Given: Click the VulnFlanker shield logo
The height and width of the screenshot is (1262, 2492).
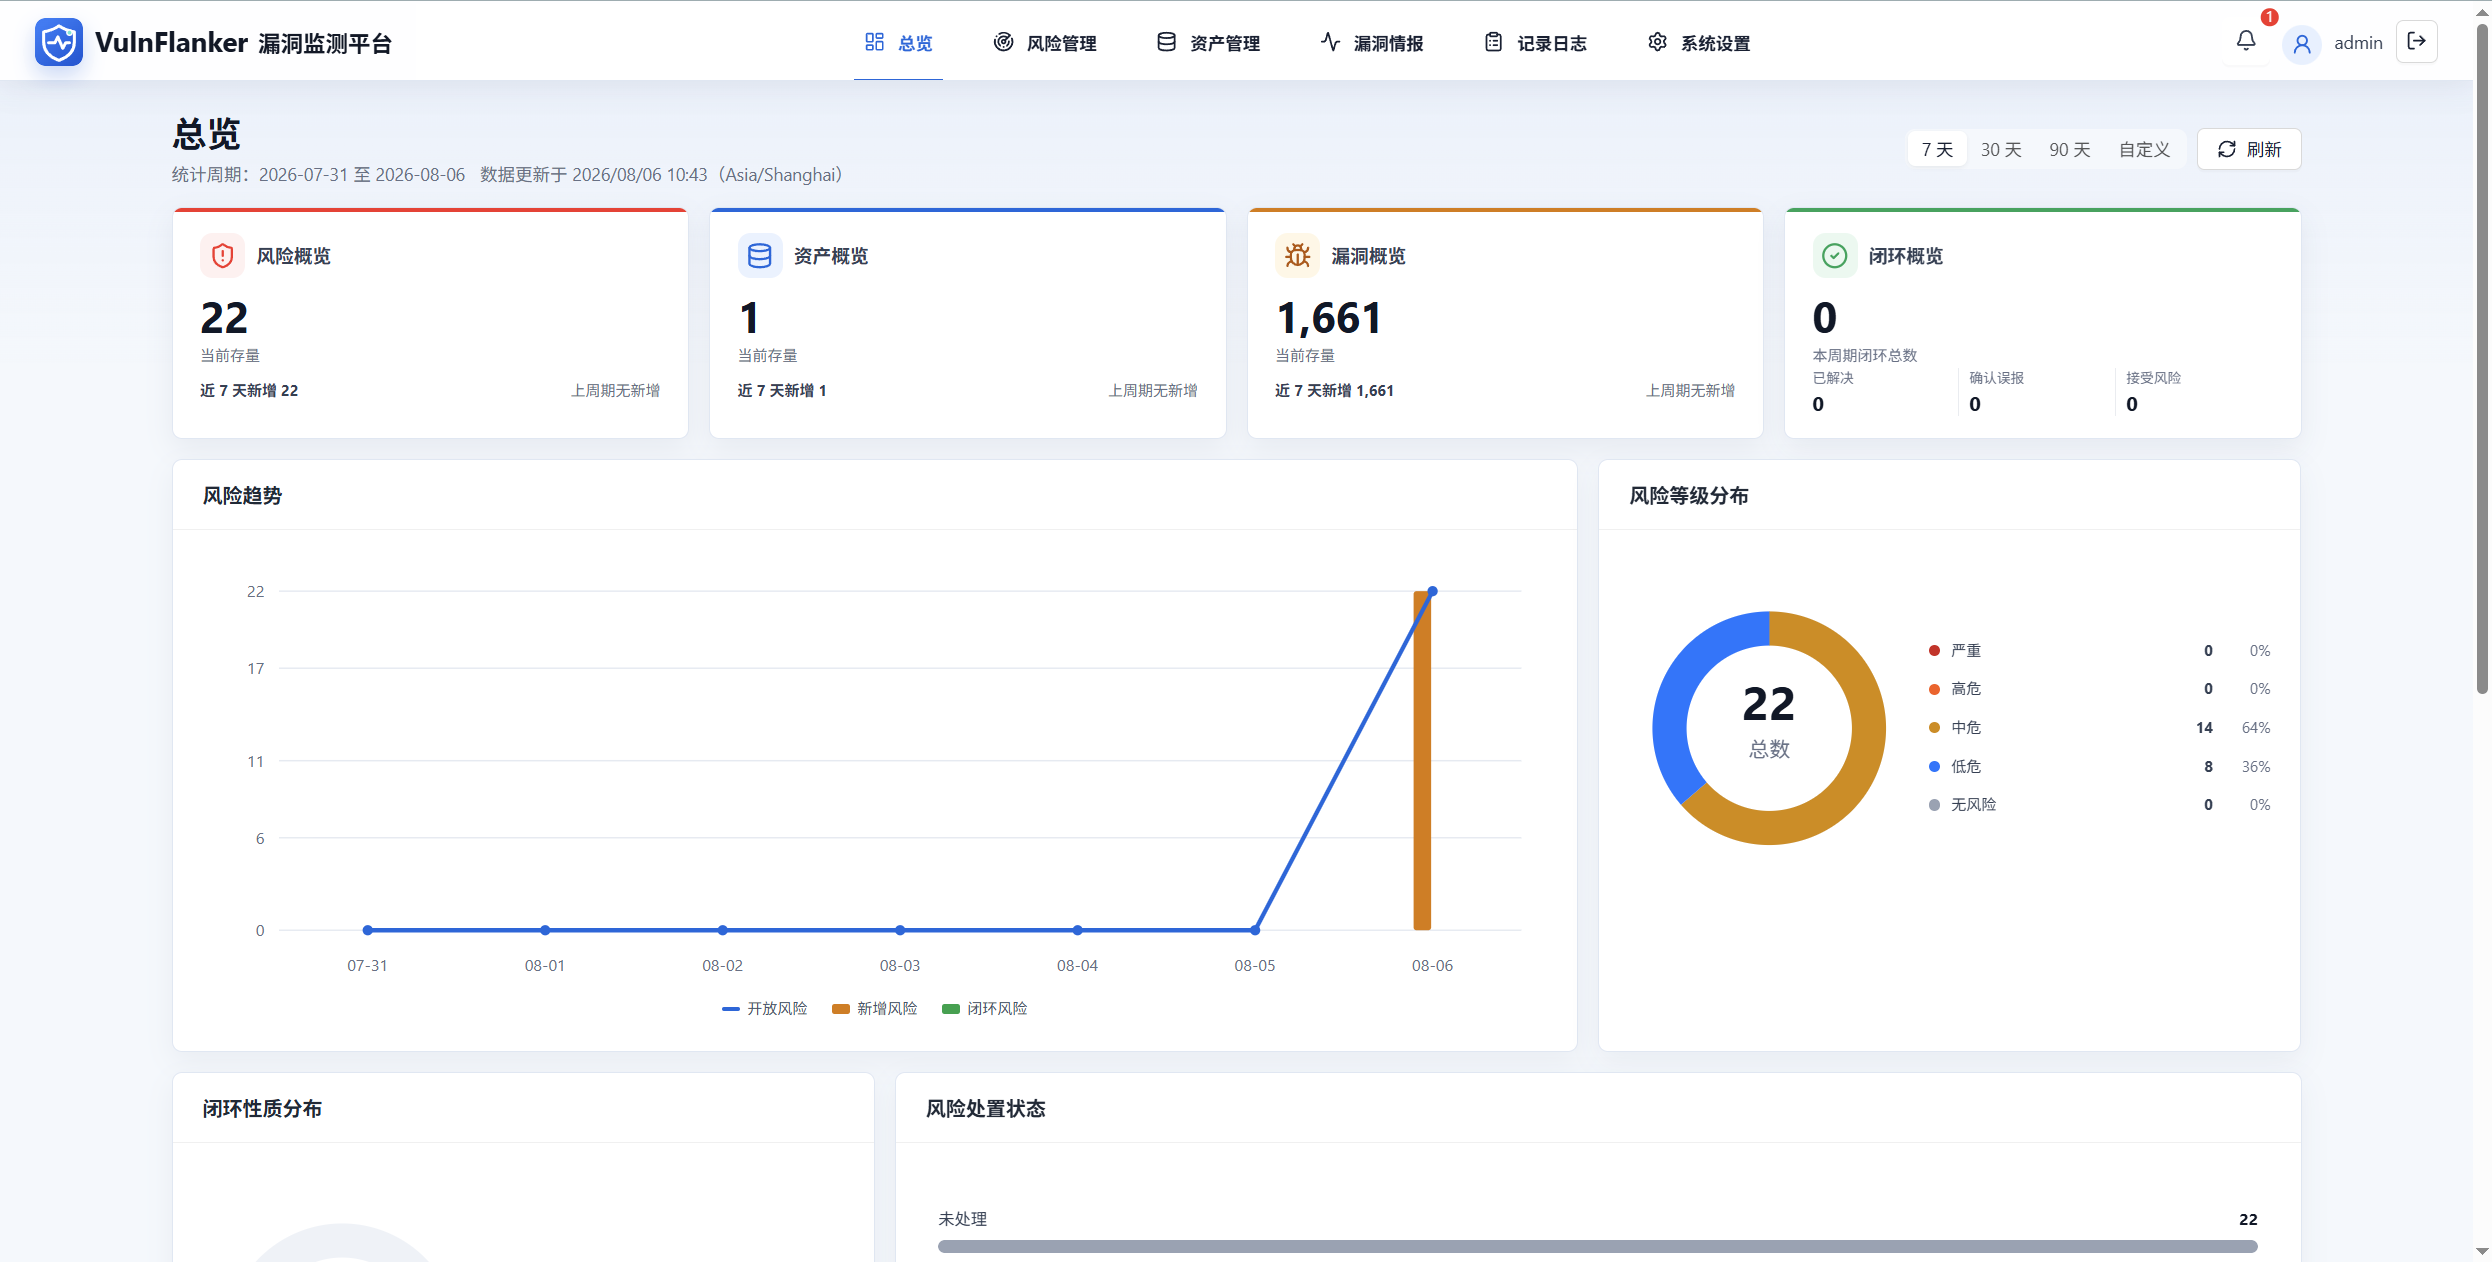Looking at the screenshot, I should 59,42.
